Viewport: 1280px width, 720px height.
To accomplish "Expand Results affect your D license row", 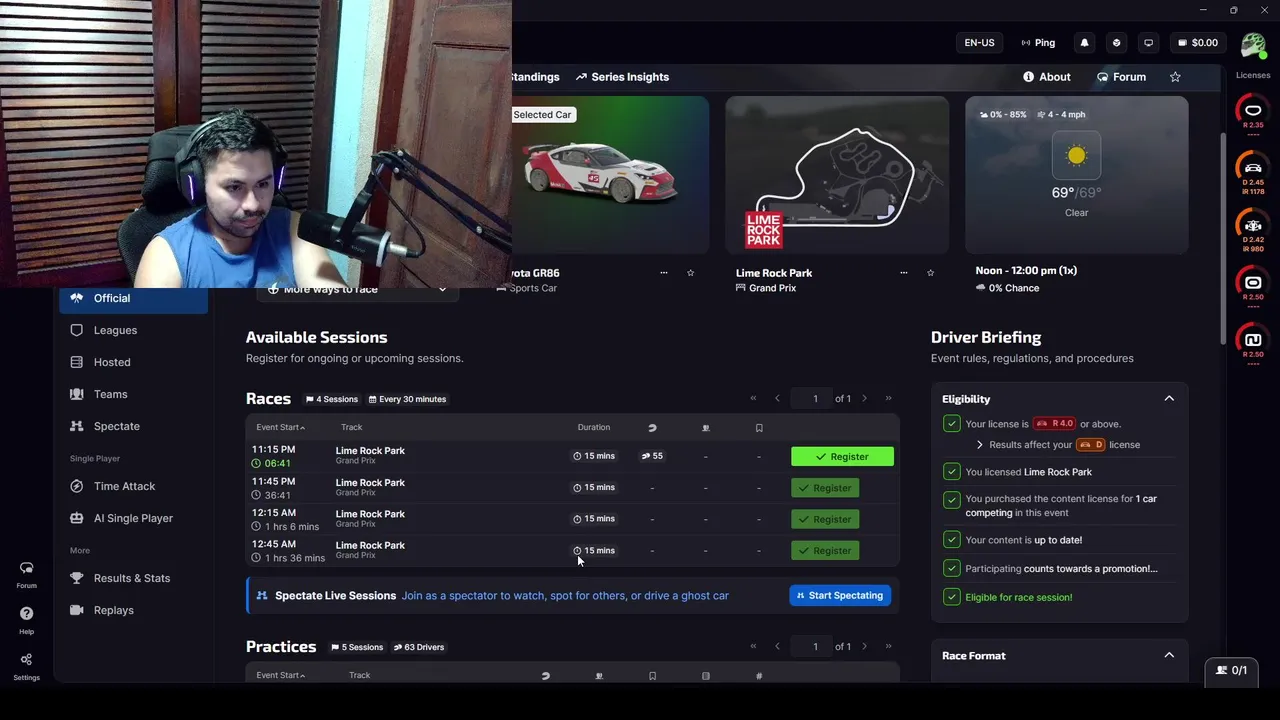I will (1058, 445).
